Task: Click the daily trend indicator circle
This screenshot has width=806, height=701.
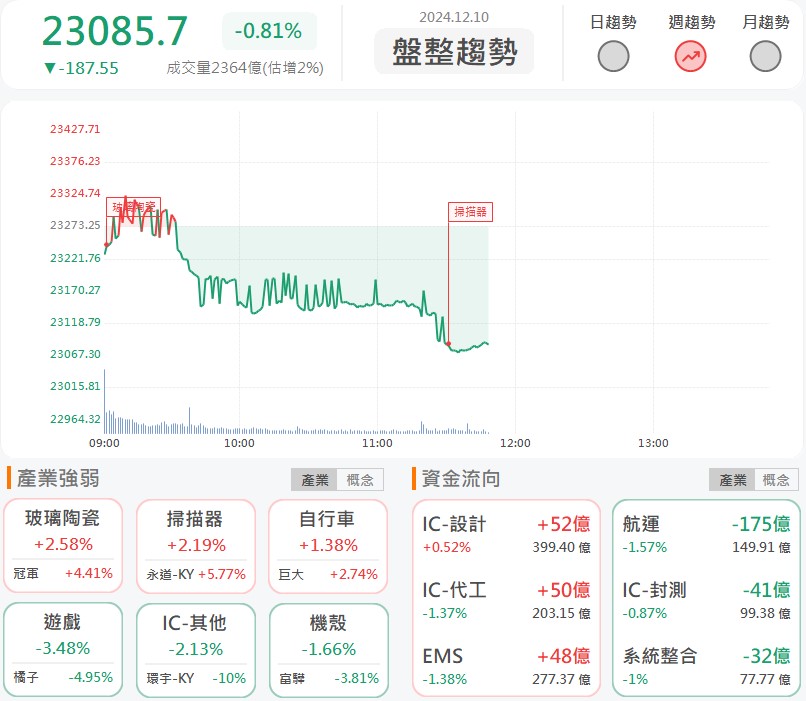Action: pos(613,56)
